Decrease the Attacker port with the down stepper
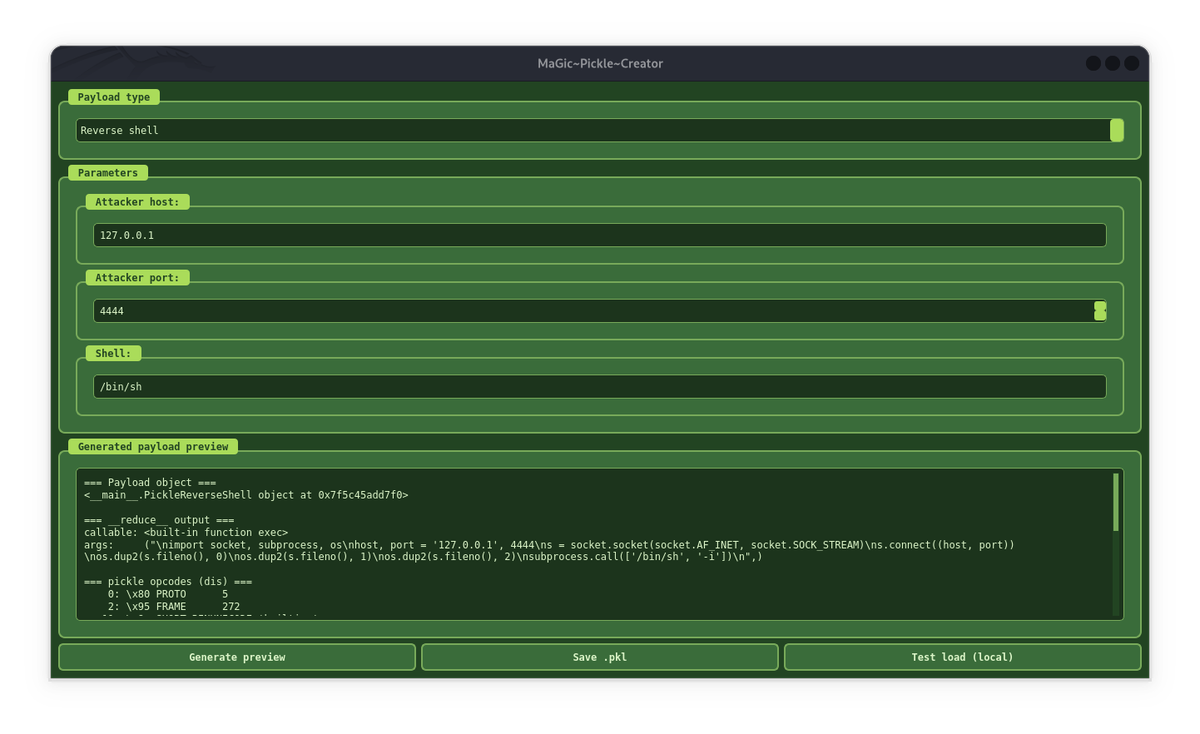 [x=1100, y=316]
